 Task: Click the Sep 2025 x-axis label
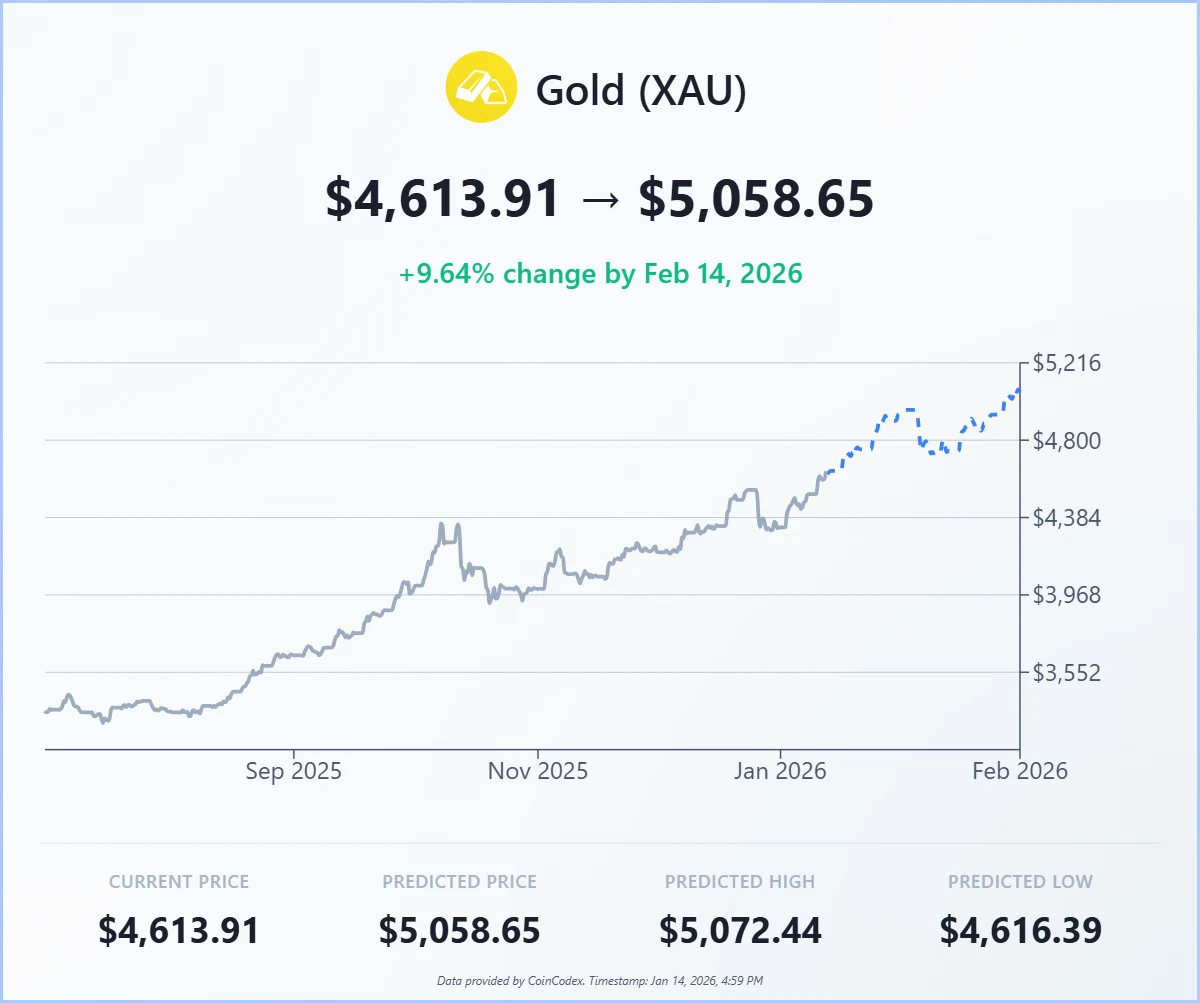pyautogui.click(x=293, y=772)
